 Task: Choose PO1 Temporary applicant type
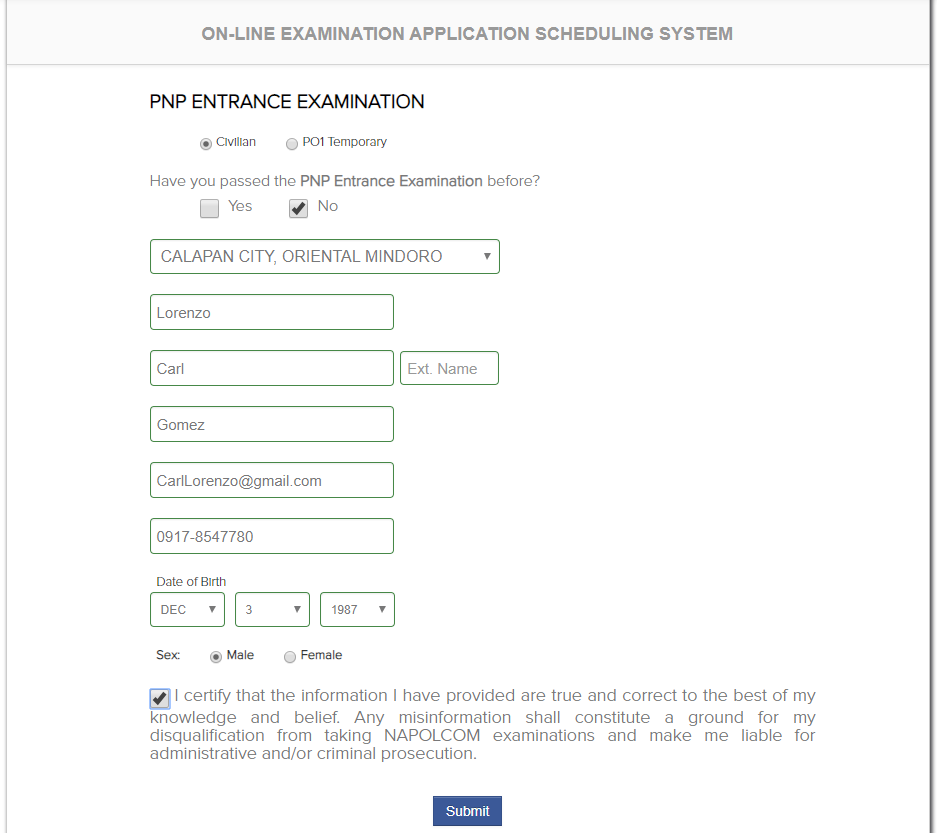pyautogui.click(x=292, y=143)
